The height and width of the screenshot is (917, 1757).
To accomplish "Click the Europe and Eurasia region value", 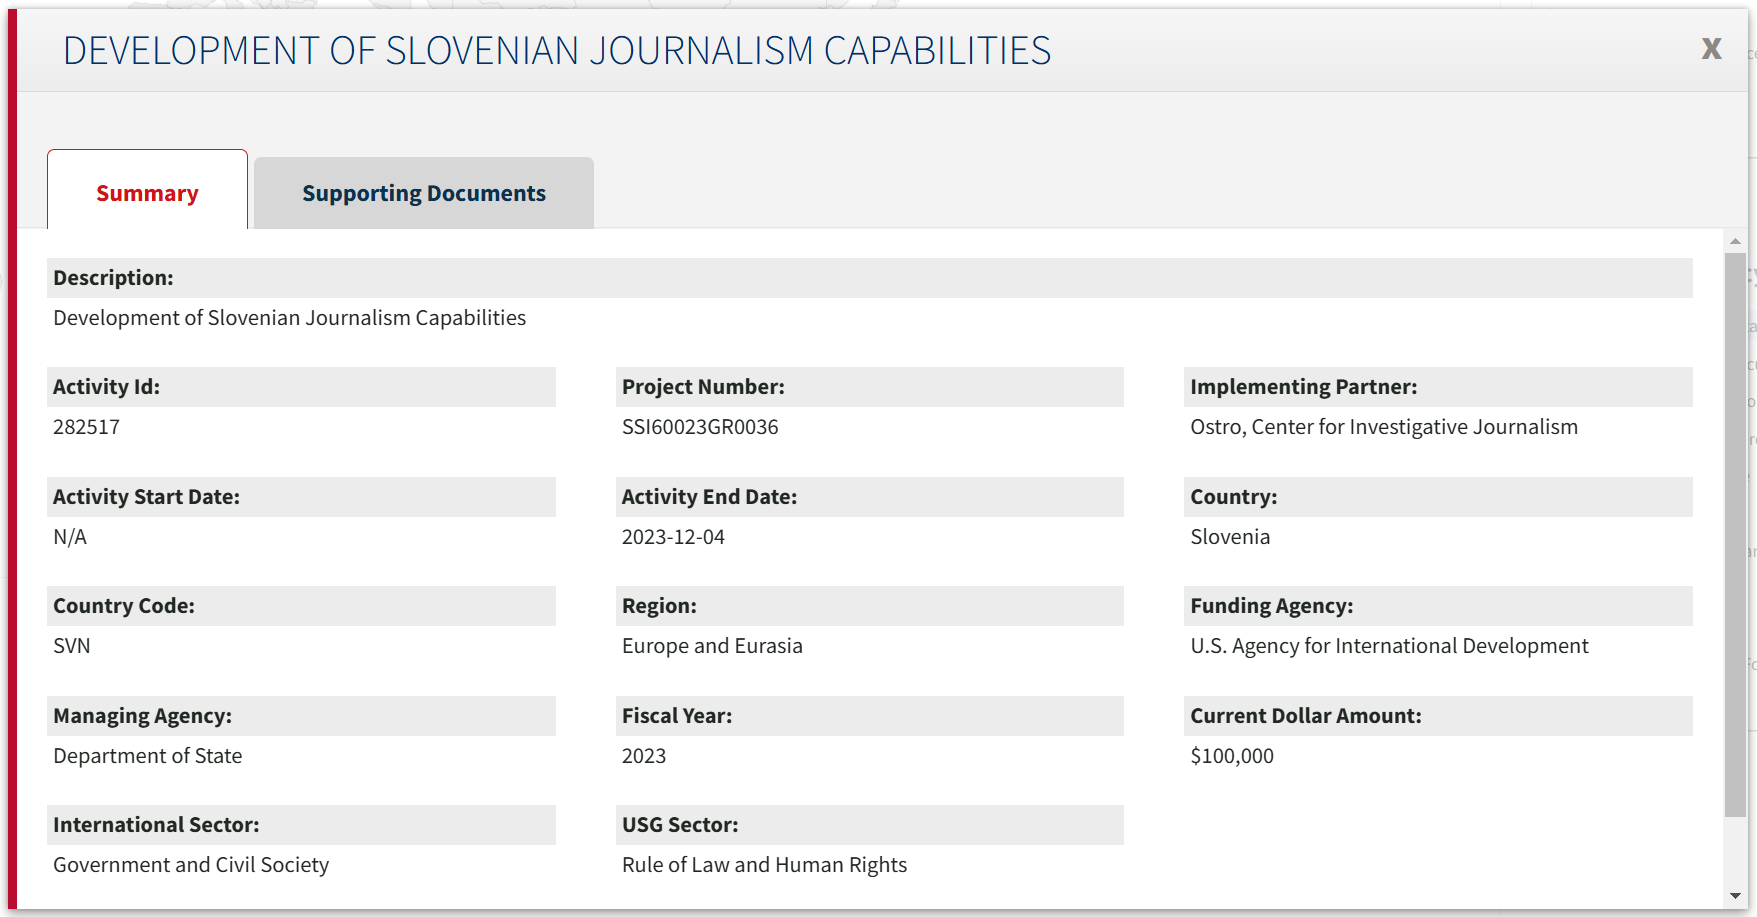I will (x=712, y=646).
